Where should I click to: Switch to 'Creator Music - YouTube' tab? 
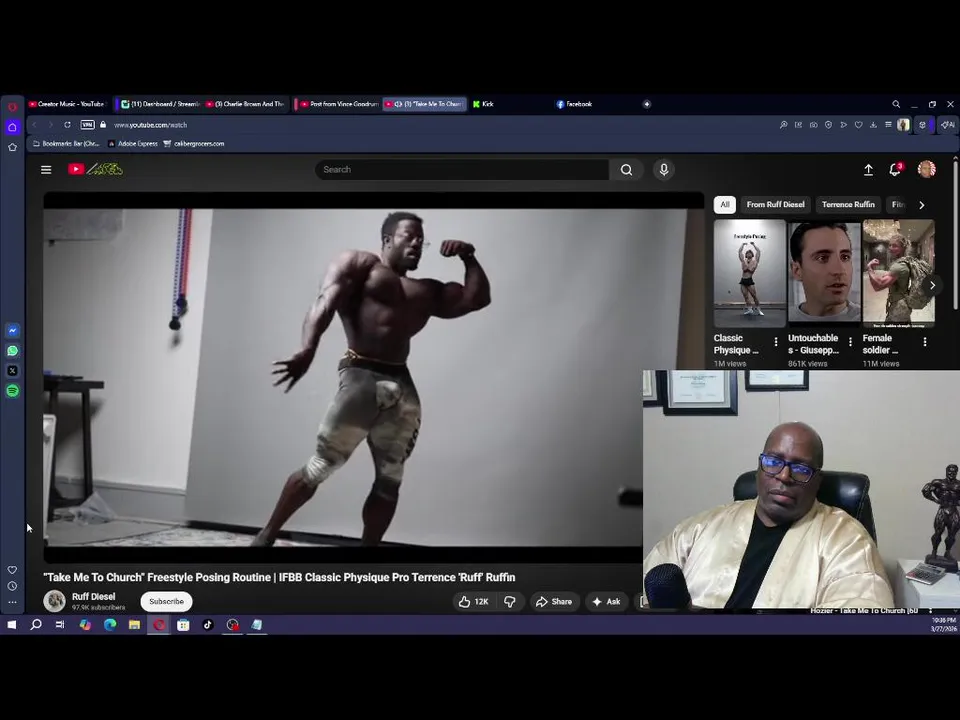[x=67, y=104]
